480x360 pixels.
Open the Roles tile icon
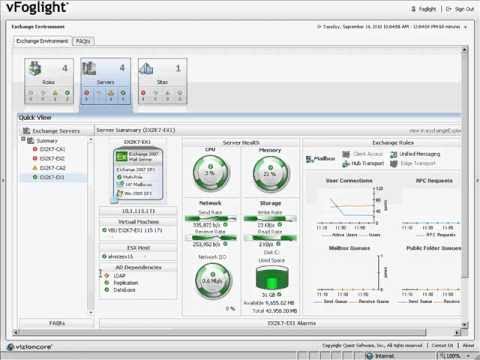[35, 68]
